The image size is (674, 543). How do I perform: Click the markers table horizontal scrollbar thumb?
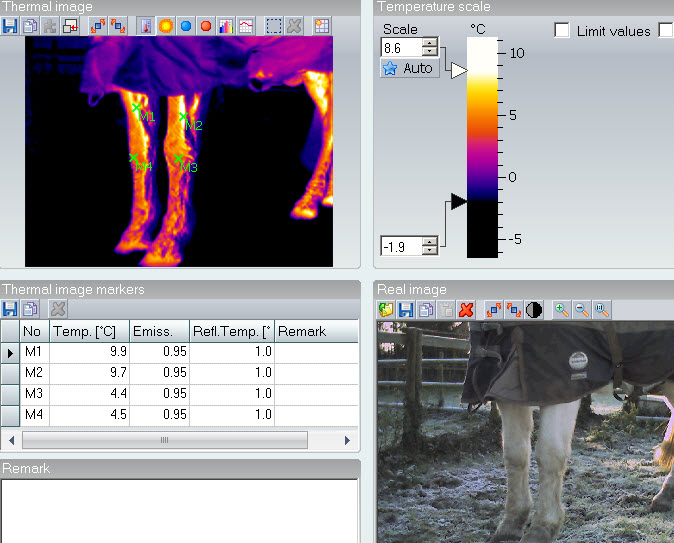[x=165, y=440]
